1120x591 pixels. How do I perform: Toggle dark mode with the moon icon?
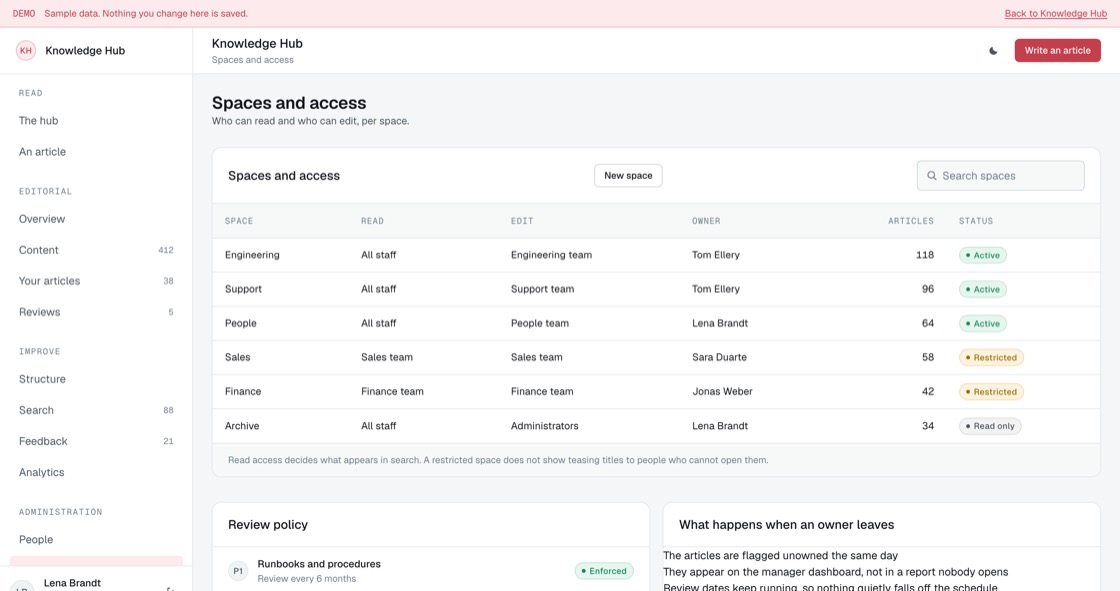click(x=993, y=51)
